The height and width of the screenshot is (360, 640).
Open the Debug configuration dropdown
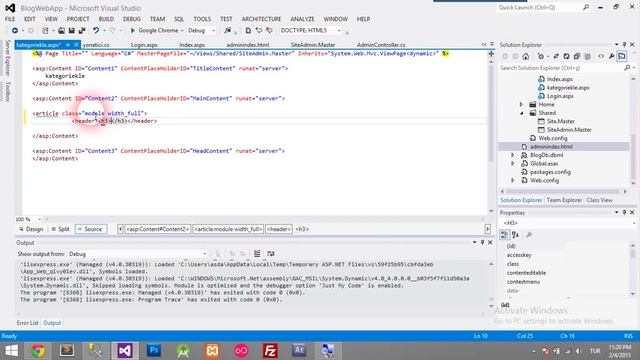pos(213,31)
